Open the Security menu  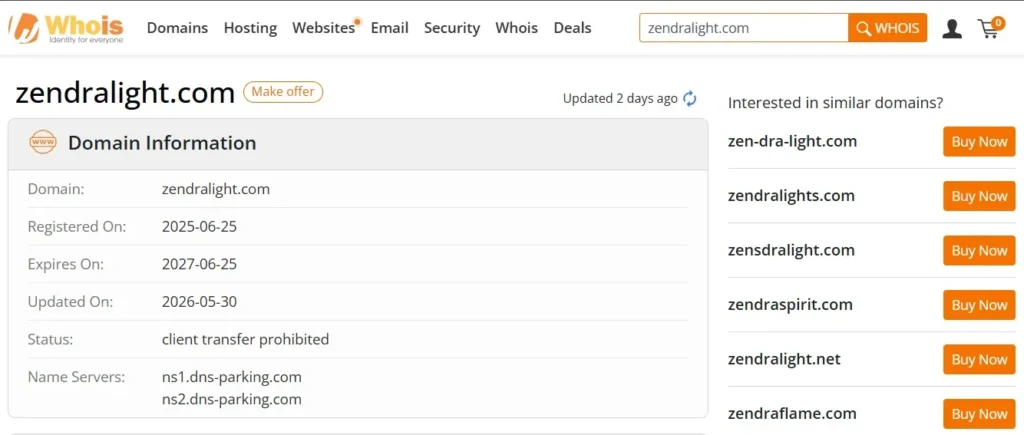pyautogui.click(x=452, y=28)
